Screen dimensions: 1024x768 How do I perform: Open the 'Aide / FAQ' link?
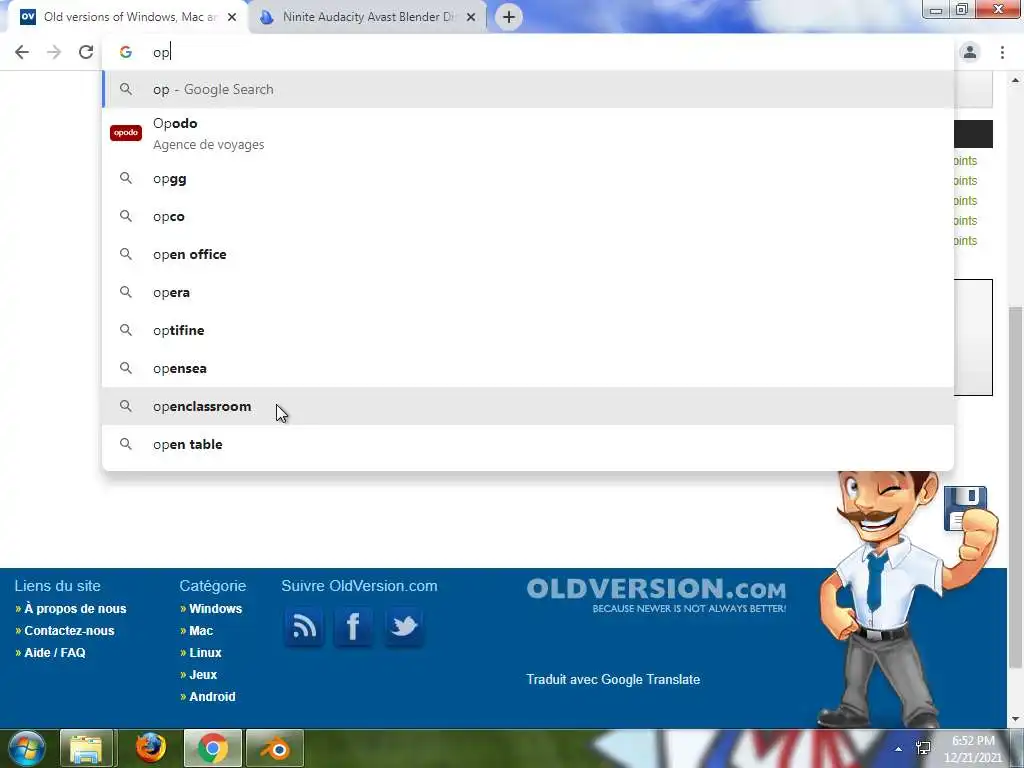55,652
